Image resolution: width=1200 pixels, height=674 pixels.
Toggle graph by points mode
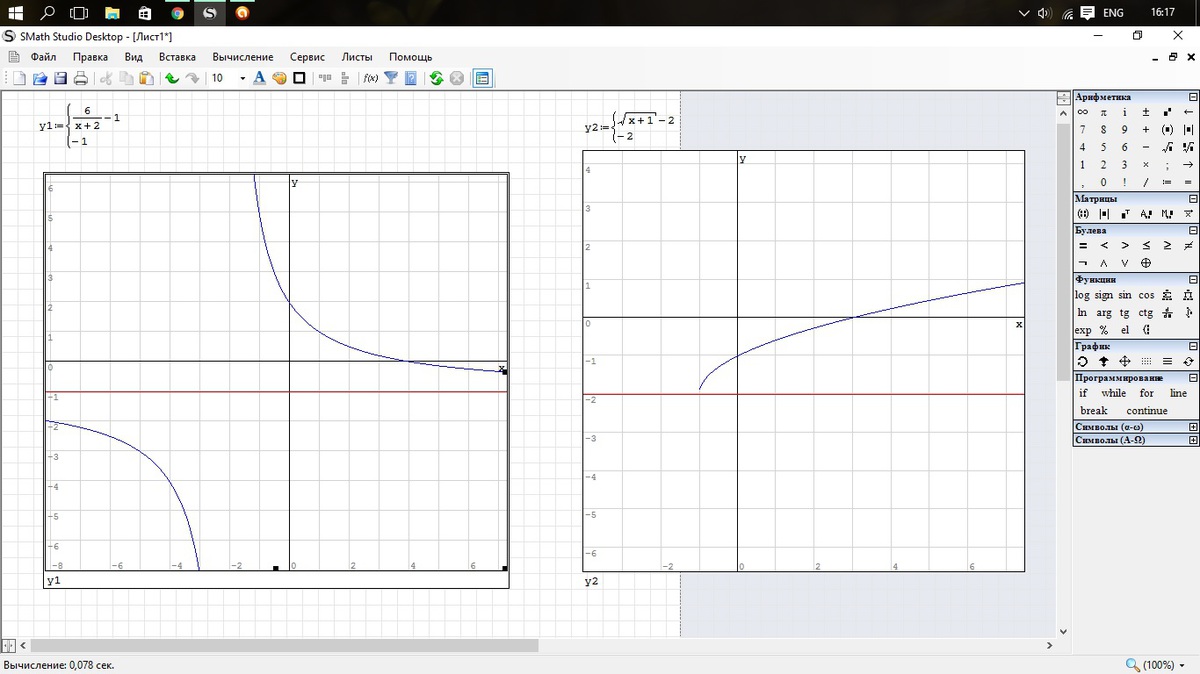click(x=1146, y=361)
